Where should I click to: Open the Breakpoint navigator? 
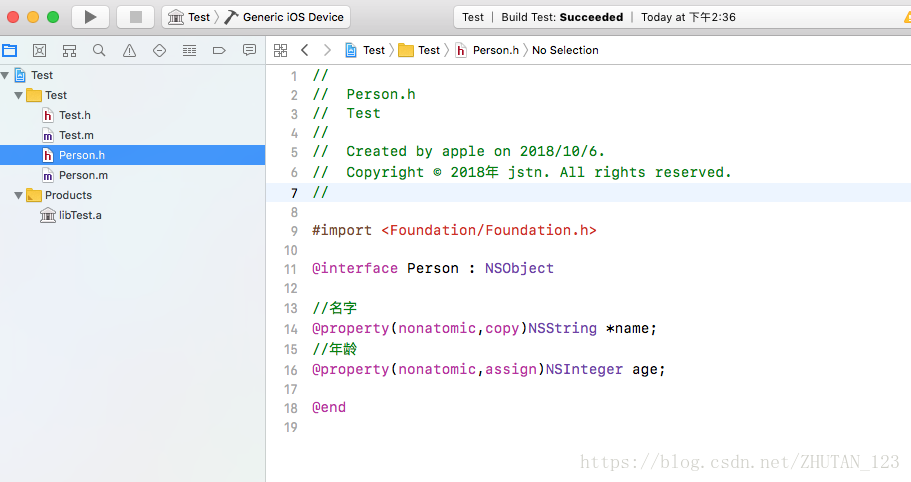pyautogui.click(x=219, y=51)
